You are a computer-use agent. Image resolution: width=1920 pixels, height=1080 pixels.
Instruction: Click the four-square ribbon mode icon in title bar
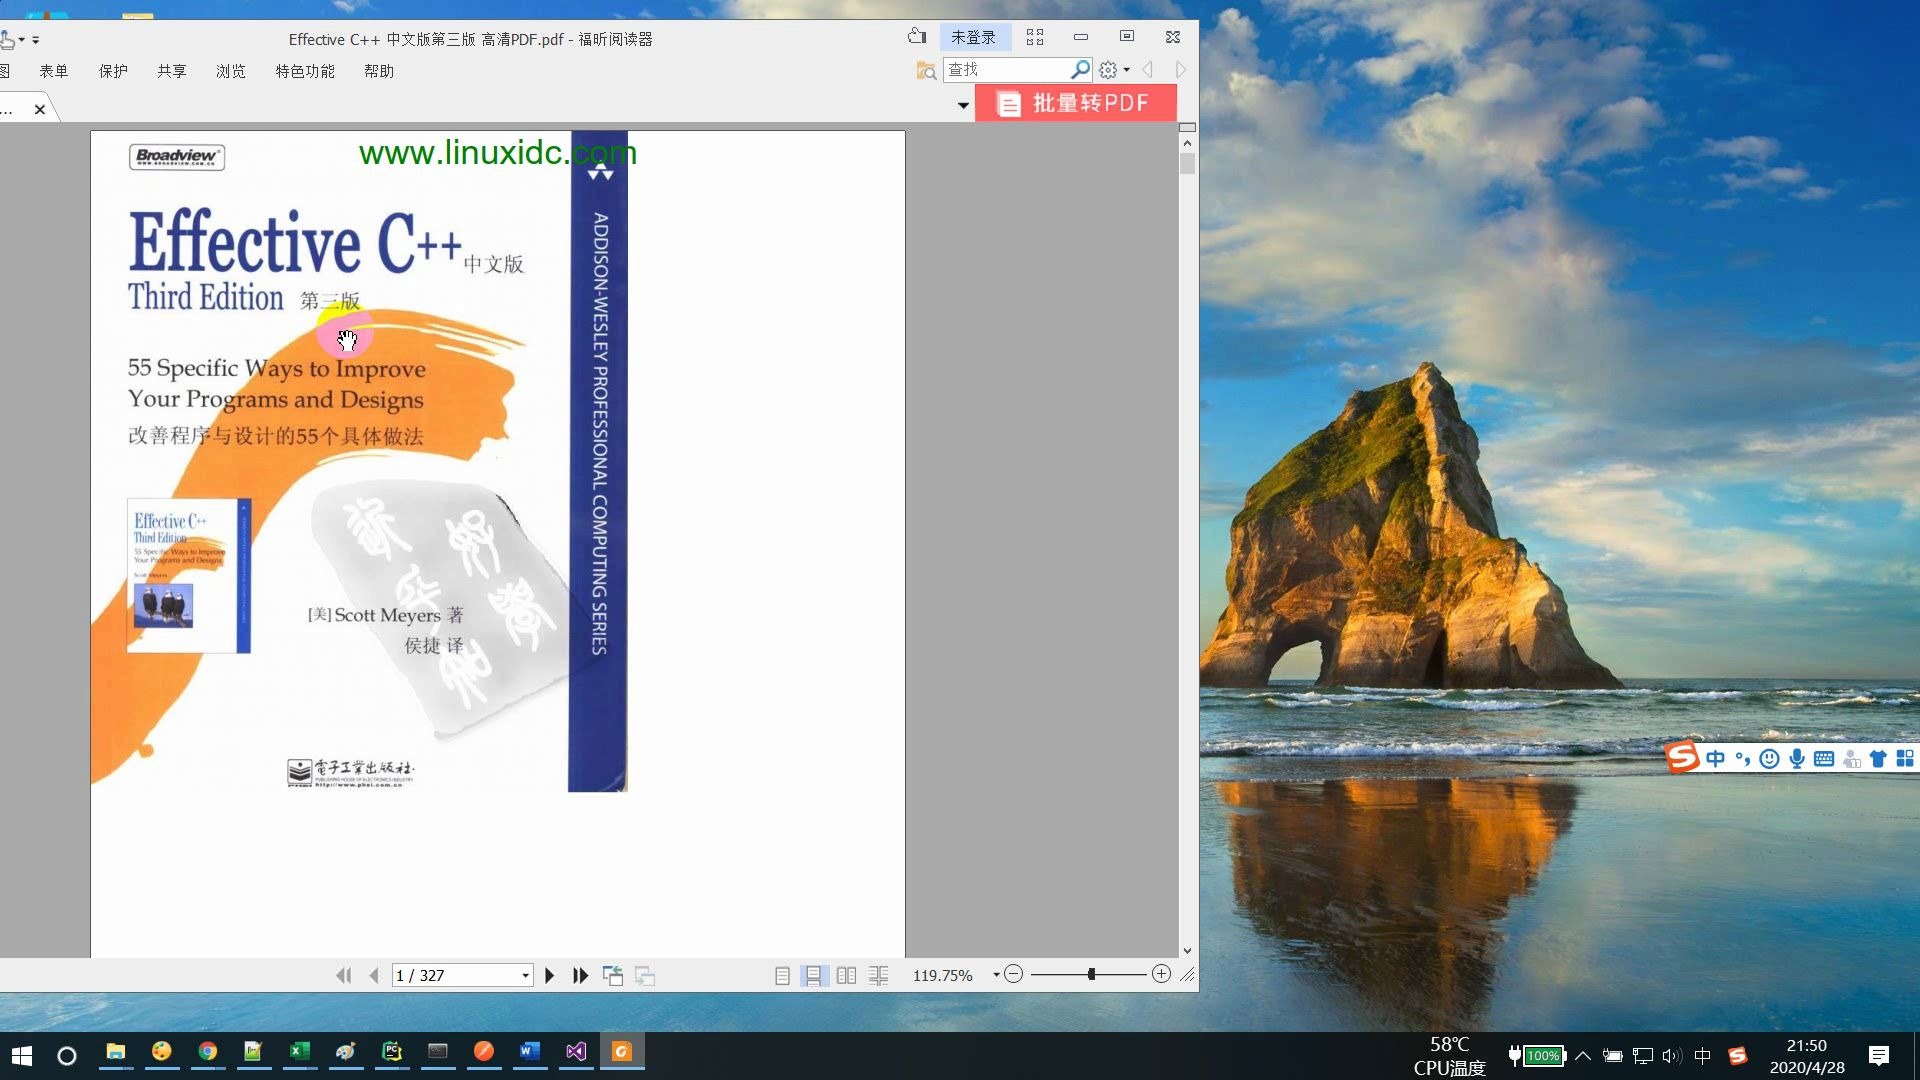point(1035,37)
